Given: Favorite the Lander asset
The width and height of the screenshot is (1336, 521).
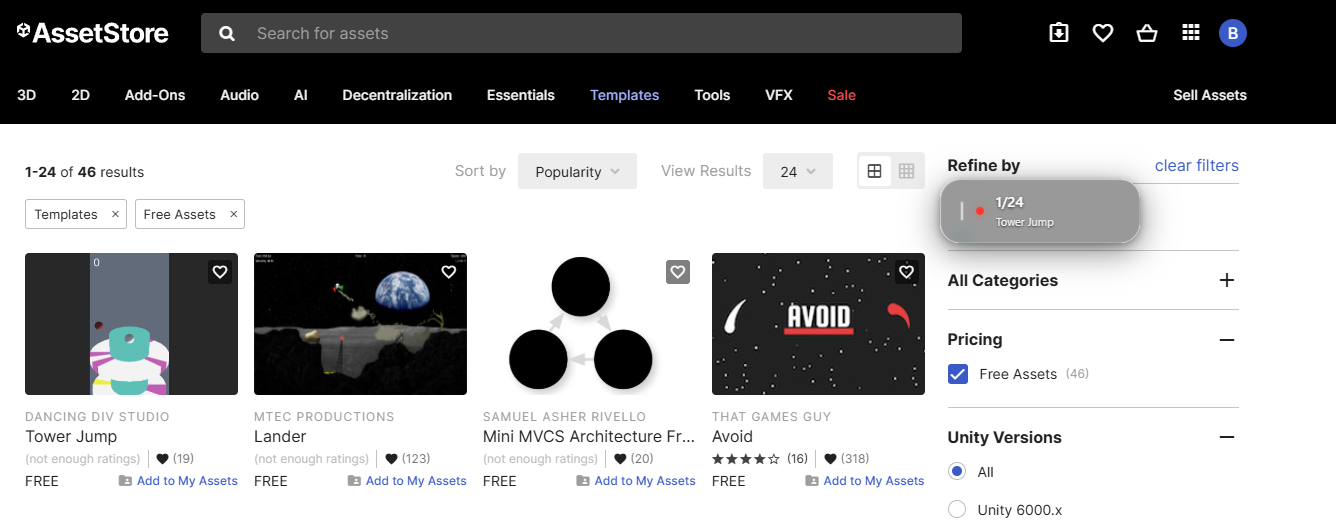Looking at the screenshot, I should point(449,272).
